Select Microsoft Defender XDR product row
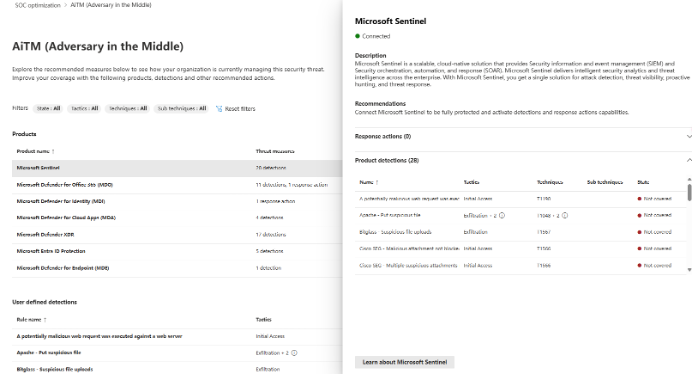 [x=177, y=234]
